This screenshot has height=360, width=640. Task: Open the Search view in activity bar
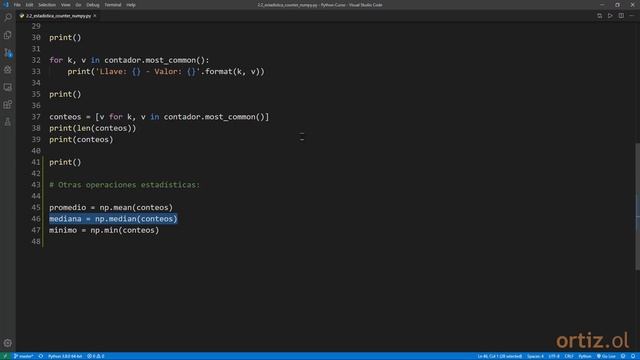click(8, 17)
